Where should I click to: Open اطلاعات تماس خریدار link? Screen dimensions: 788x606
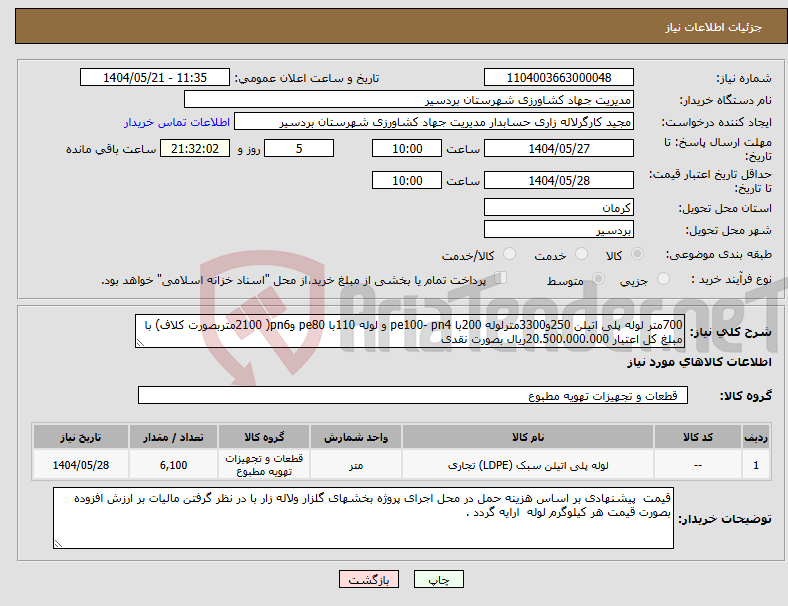click(x=177, y=122)
